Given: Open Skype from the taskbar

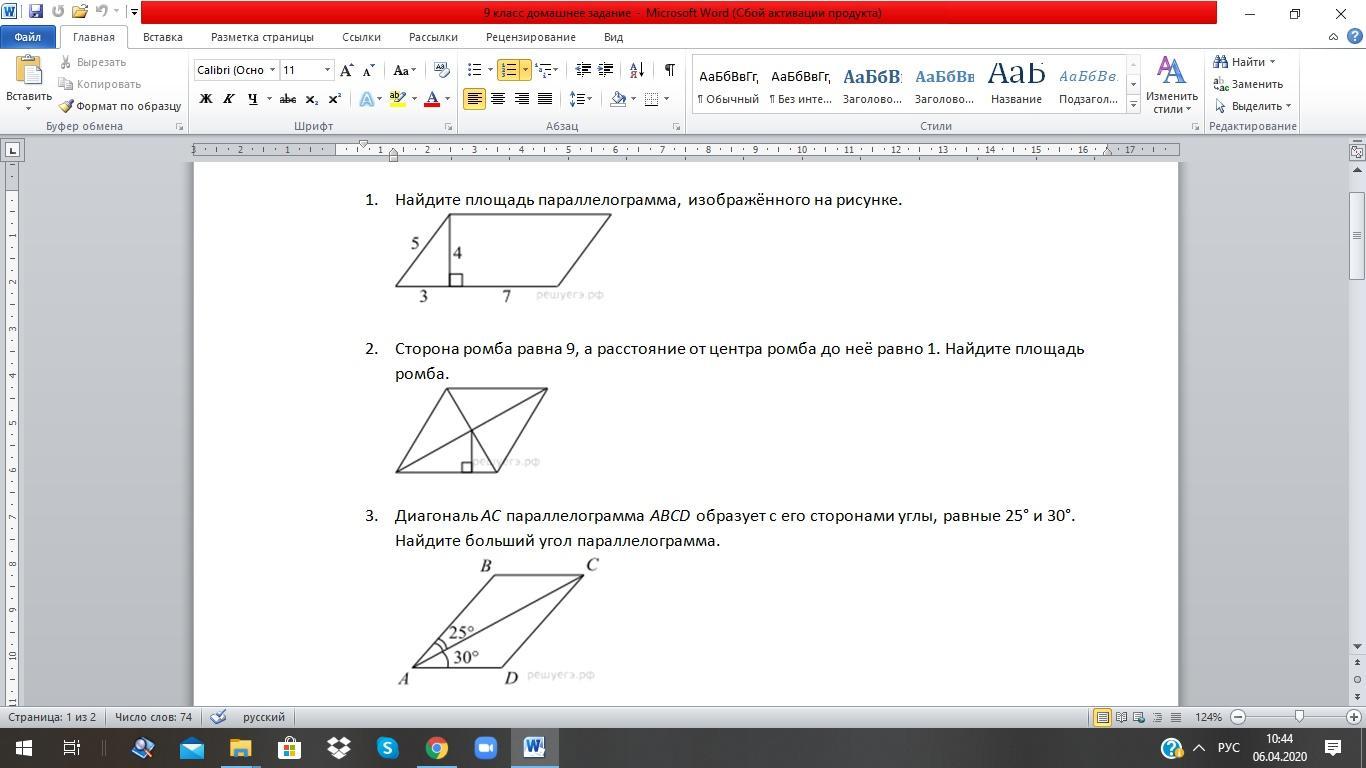Looking at the screenshot, I should (387, 748).
